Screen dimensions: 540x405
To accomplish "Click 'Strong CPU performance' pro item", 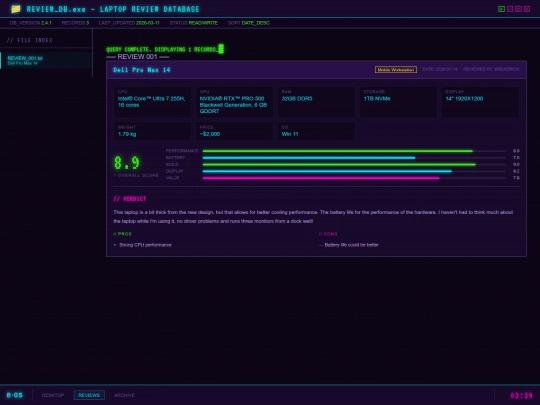I will point(145,245).
